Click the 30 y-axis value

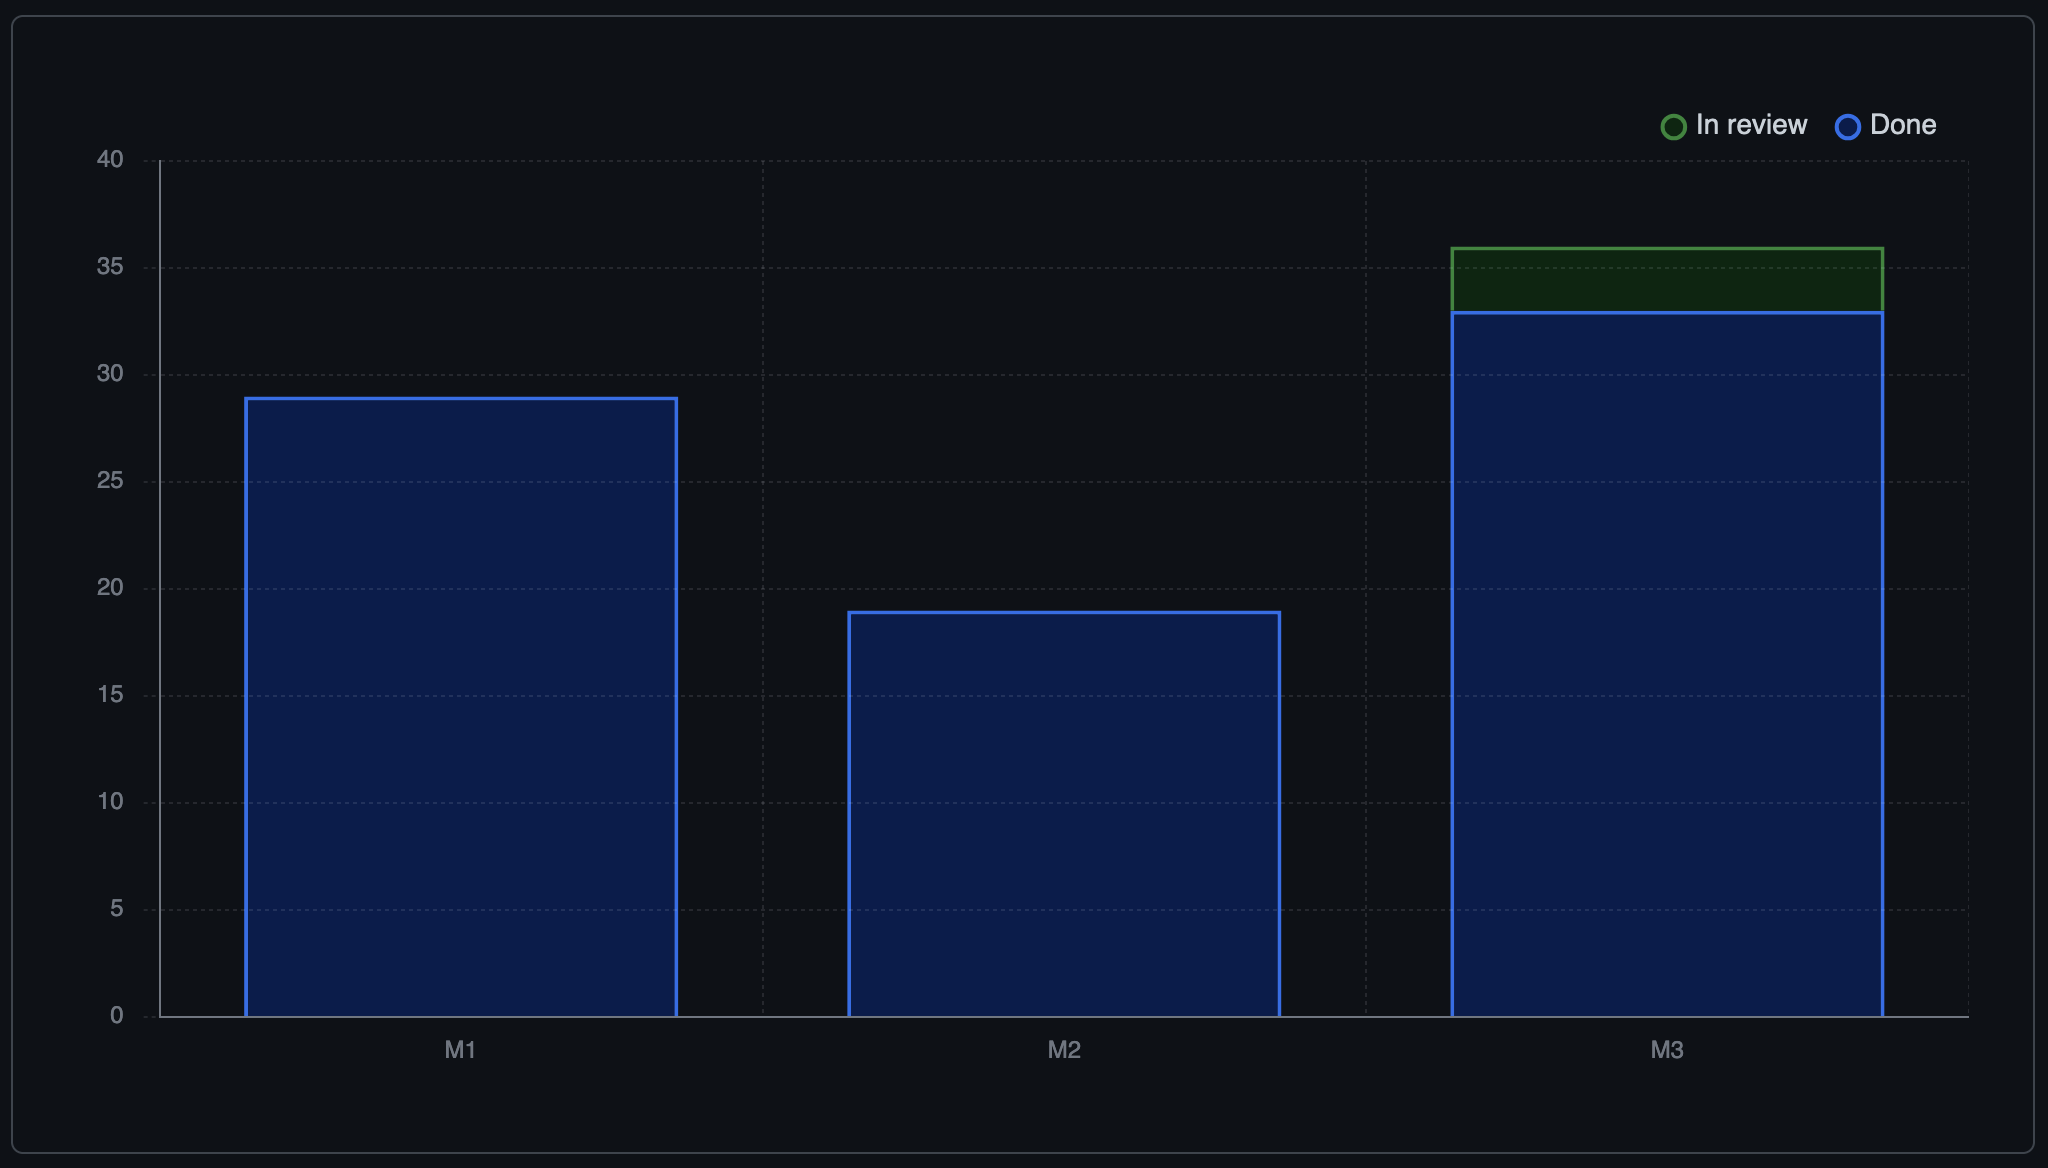point(110,373)
